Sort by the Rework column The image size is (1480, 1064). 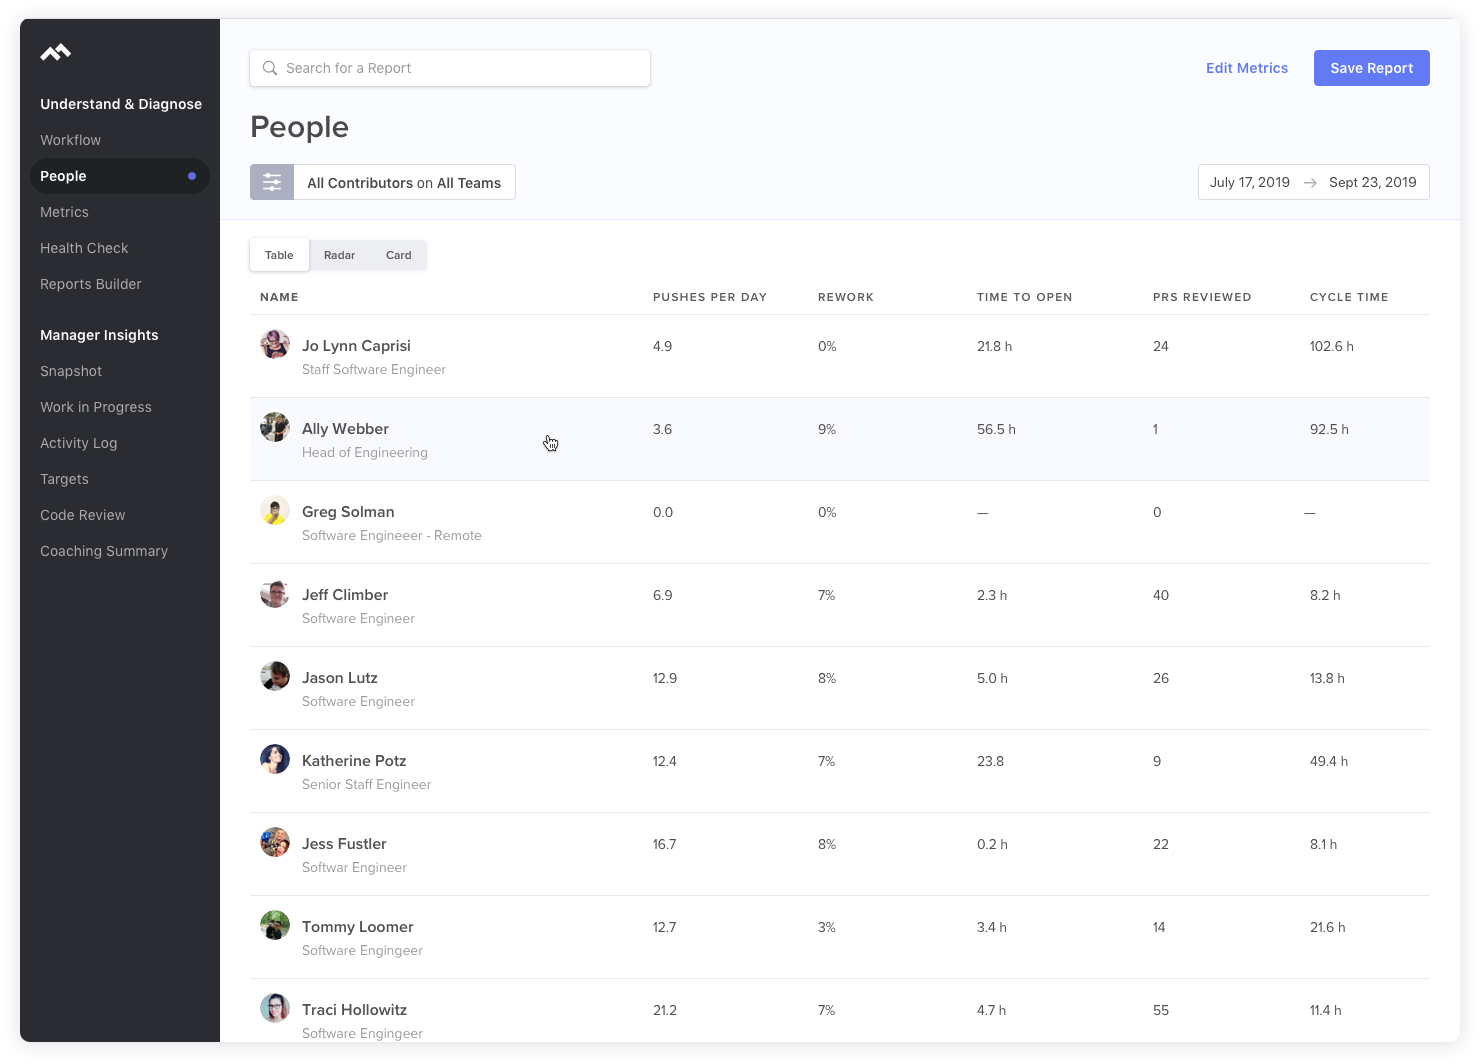tap(846, 297)
